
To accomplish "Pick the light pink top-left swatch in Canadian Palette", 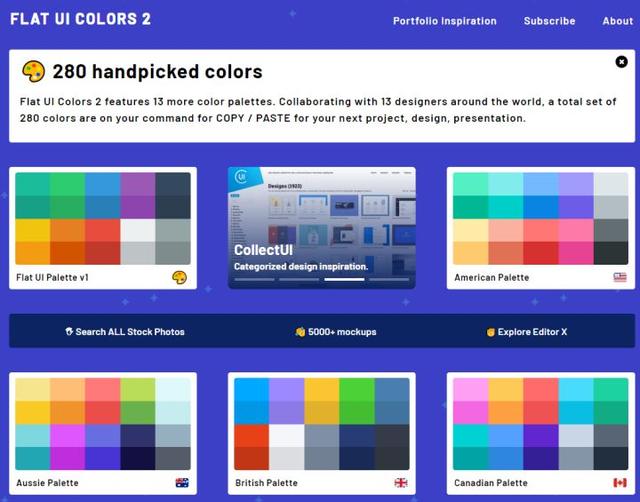I will coord(471,389).
